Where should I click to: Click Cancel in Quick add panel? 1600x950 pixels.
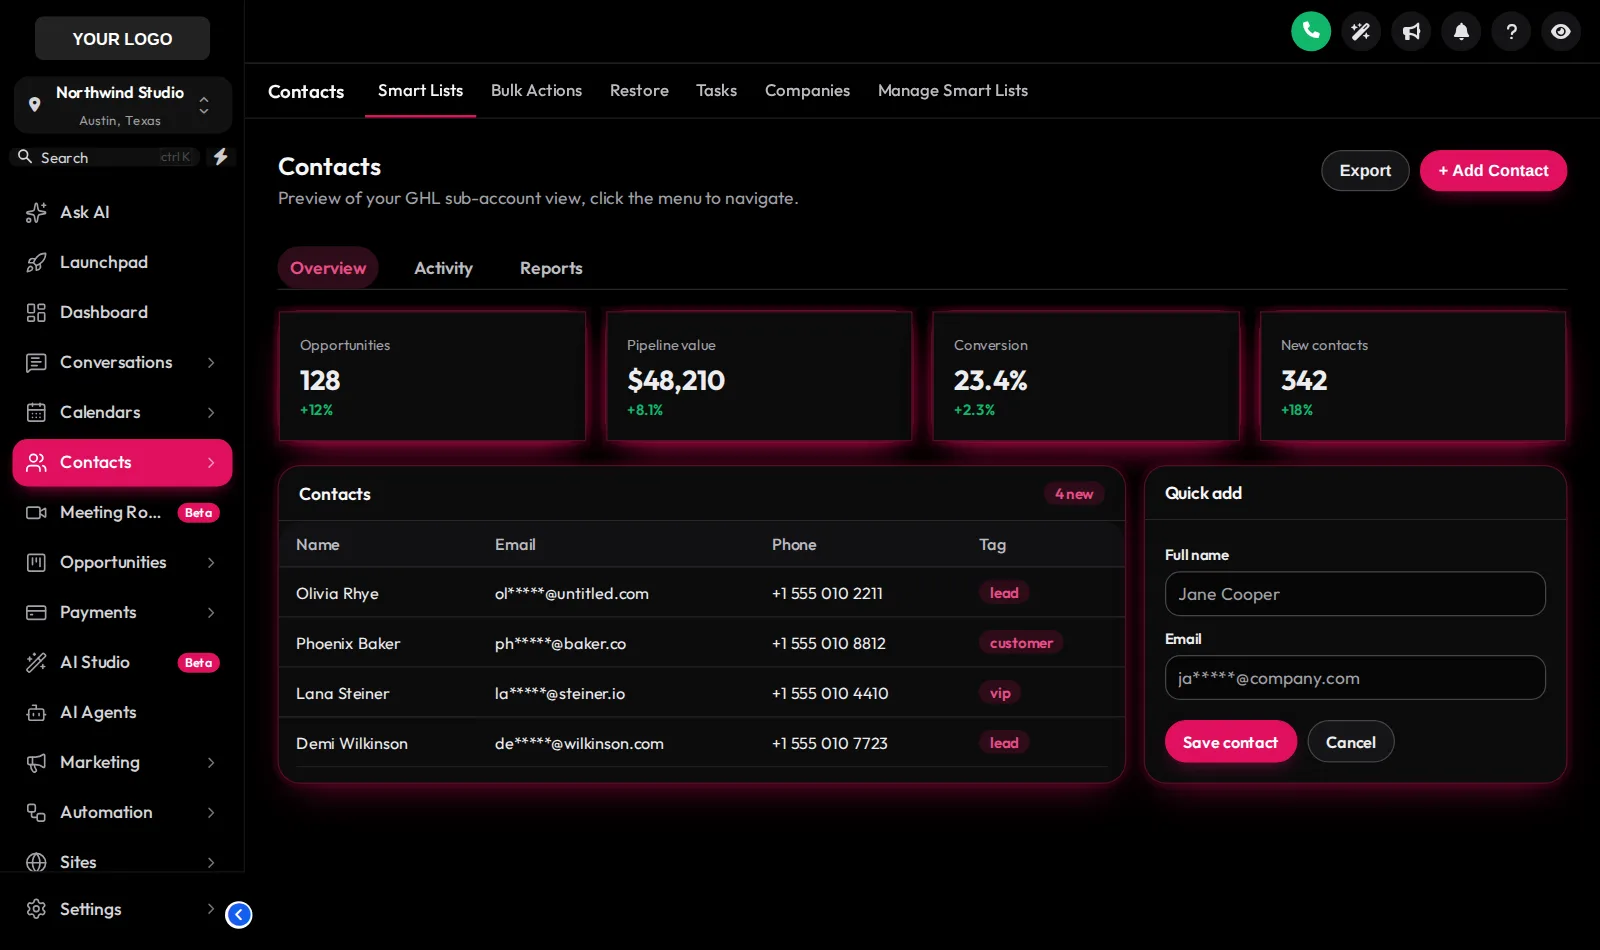pyautogui.click(x=1350, y=742)
